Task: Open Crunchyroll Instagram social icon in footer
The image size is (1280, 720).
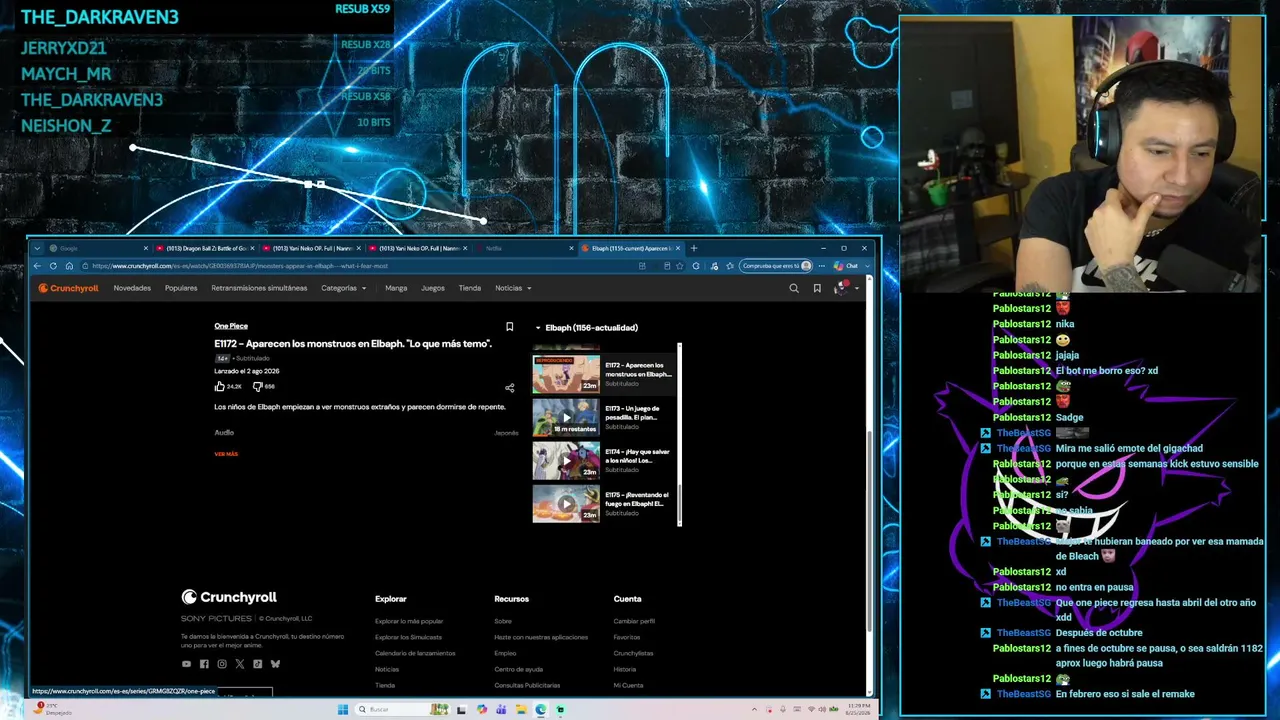Action: tap(222, 664)
